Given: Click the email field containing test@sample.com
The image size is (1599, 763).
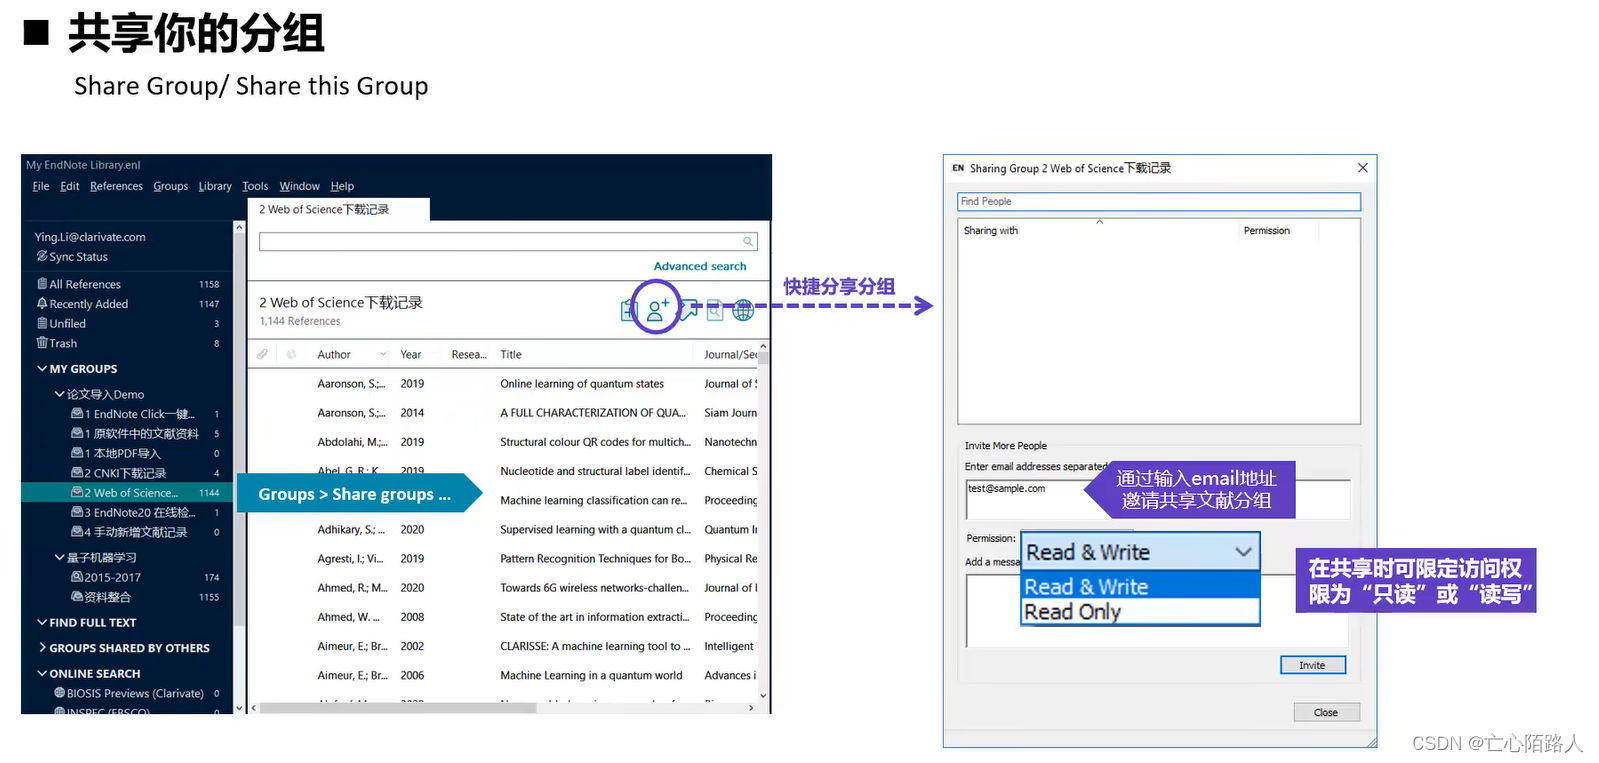Looking at the screenshot, I should pyautogui.click(x=1158, y=499).
